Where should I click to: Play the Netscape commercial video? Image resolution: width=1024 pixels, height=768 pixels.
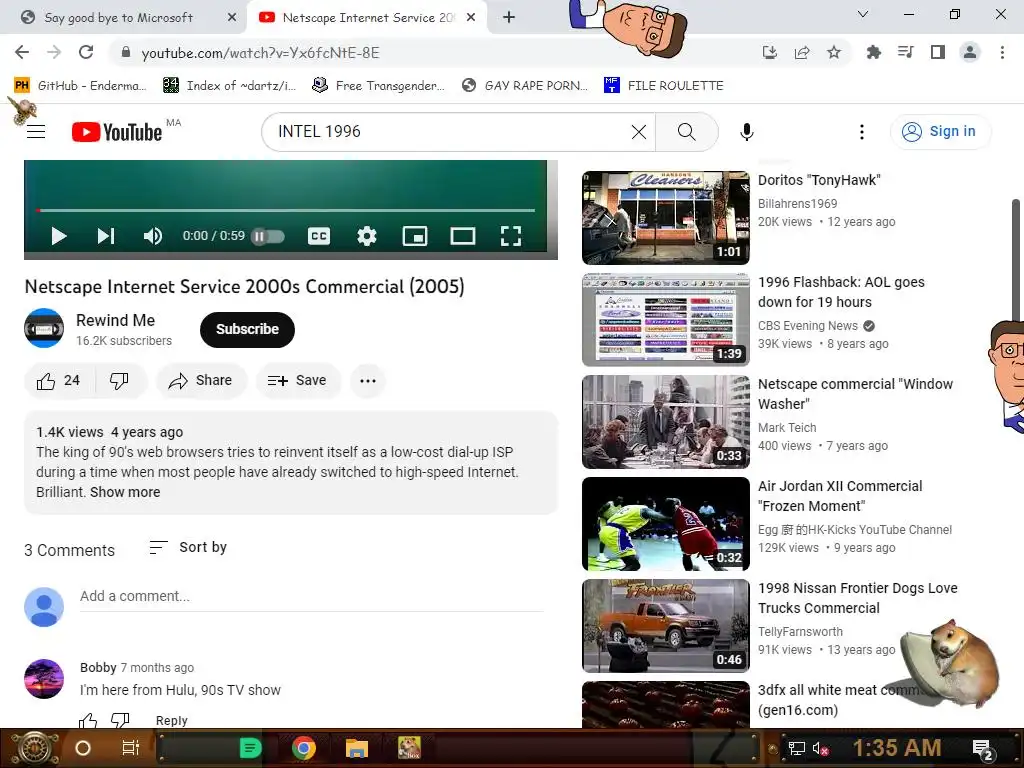click(59, 236)
